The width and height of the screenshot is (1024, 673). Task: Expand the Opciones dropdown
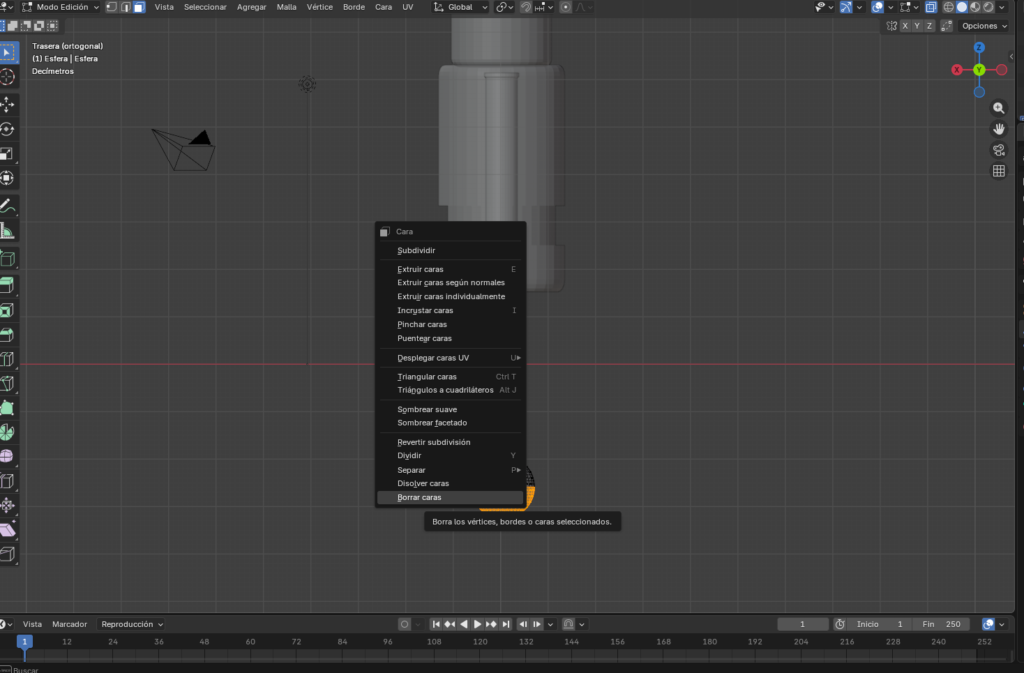984,26
